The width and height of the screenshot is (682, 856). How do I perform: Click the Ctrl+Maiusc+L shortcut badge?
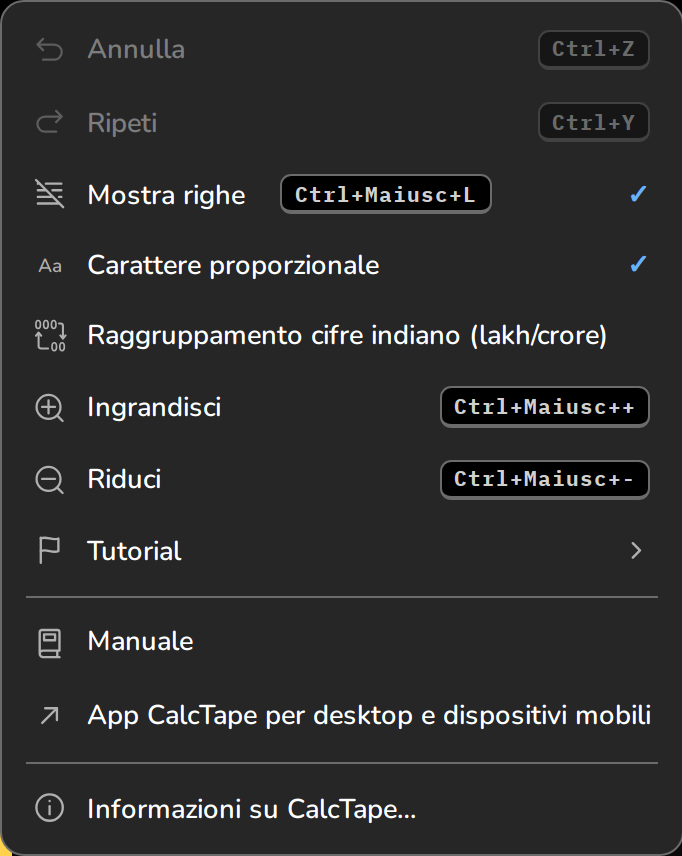pyautogui.click(x=386, y=194)
